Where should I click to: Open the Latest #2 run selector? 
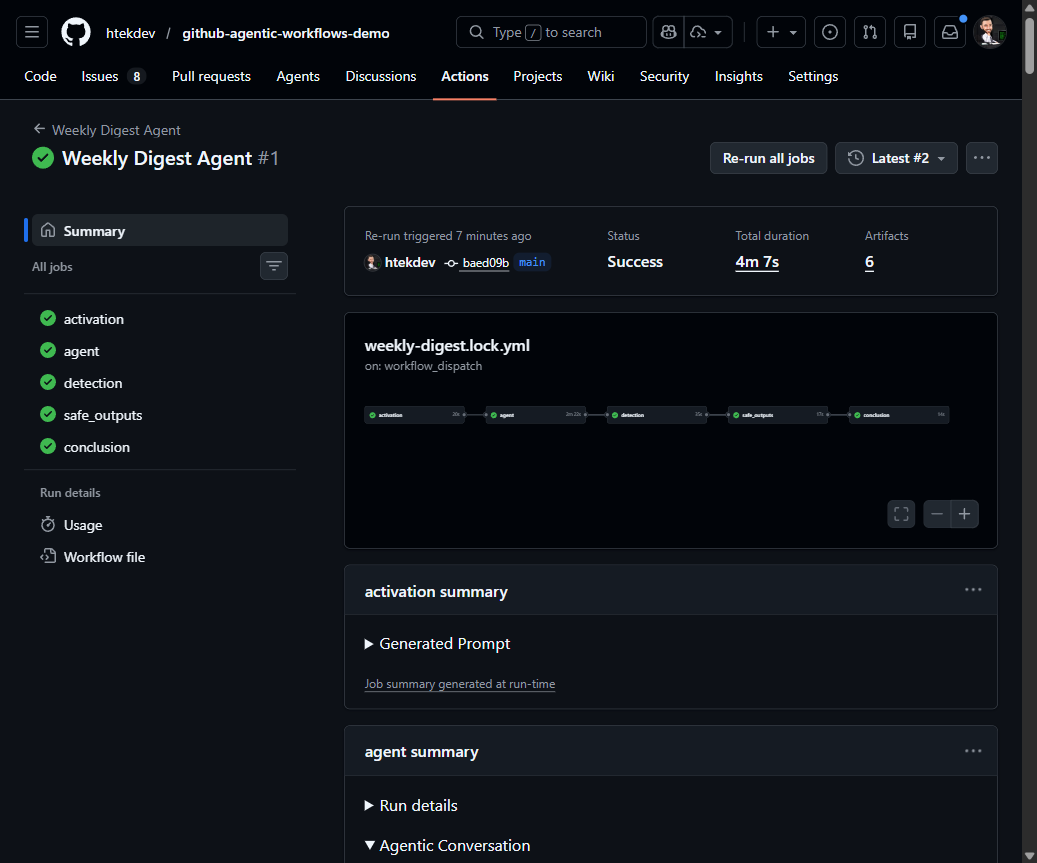tap(896, 157)
